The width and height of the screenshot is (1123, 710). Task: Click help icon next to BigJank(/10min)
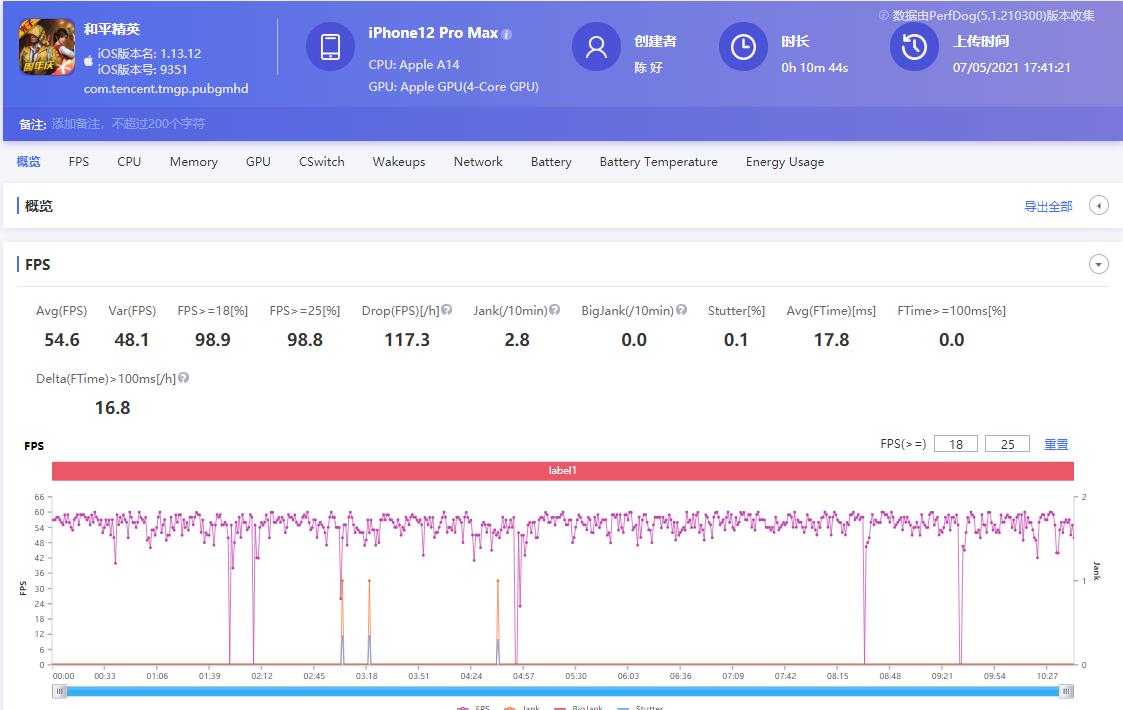(681, 310)
